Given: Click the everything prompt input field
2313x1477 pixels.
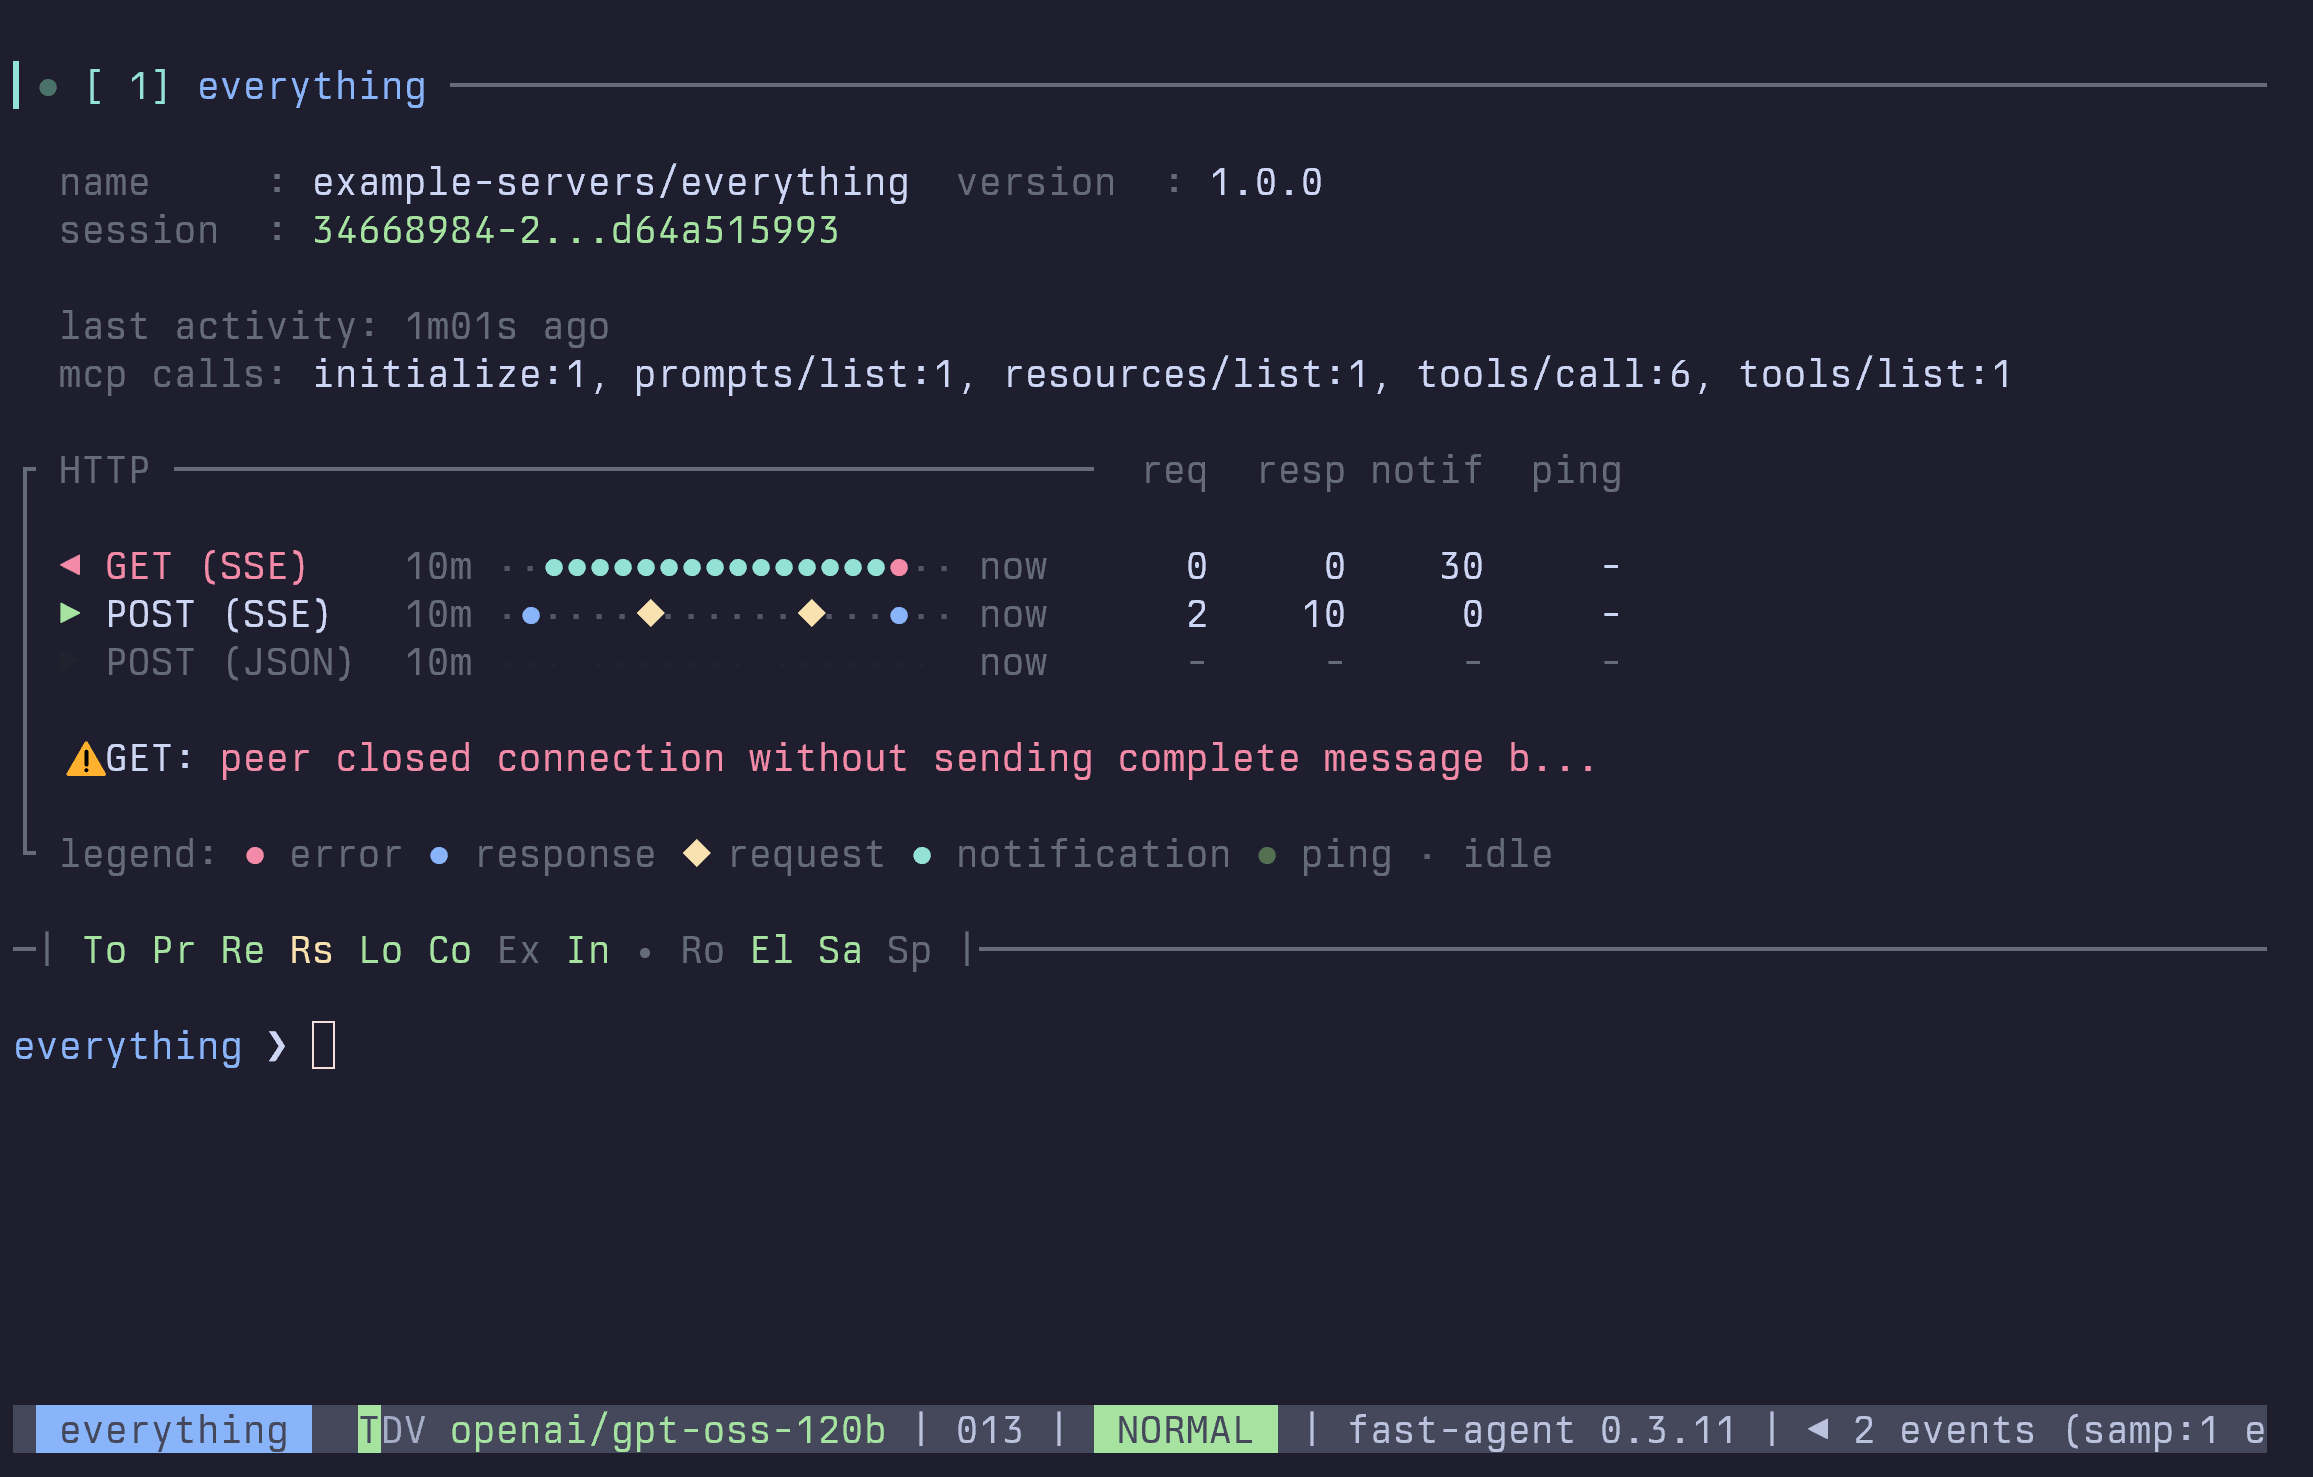Looking at the screenshot, I should [322, 1044].
